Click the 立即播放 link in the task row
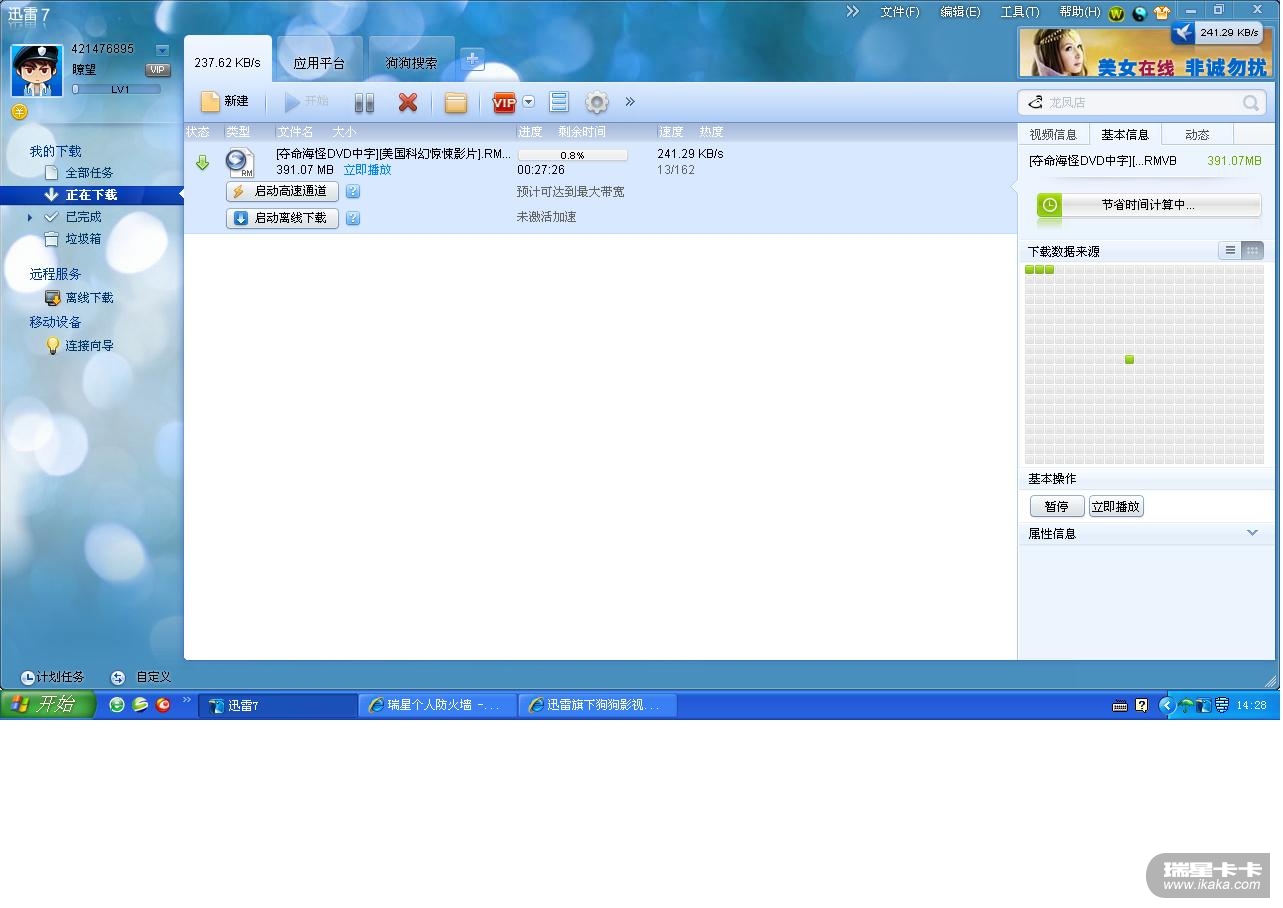Viewport: 1283px width, 908px height. coord(368,170)
